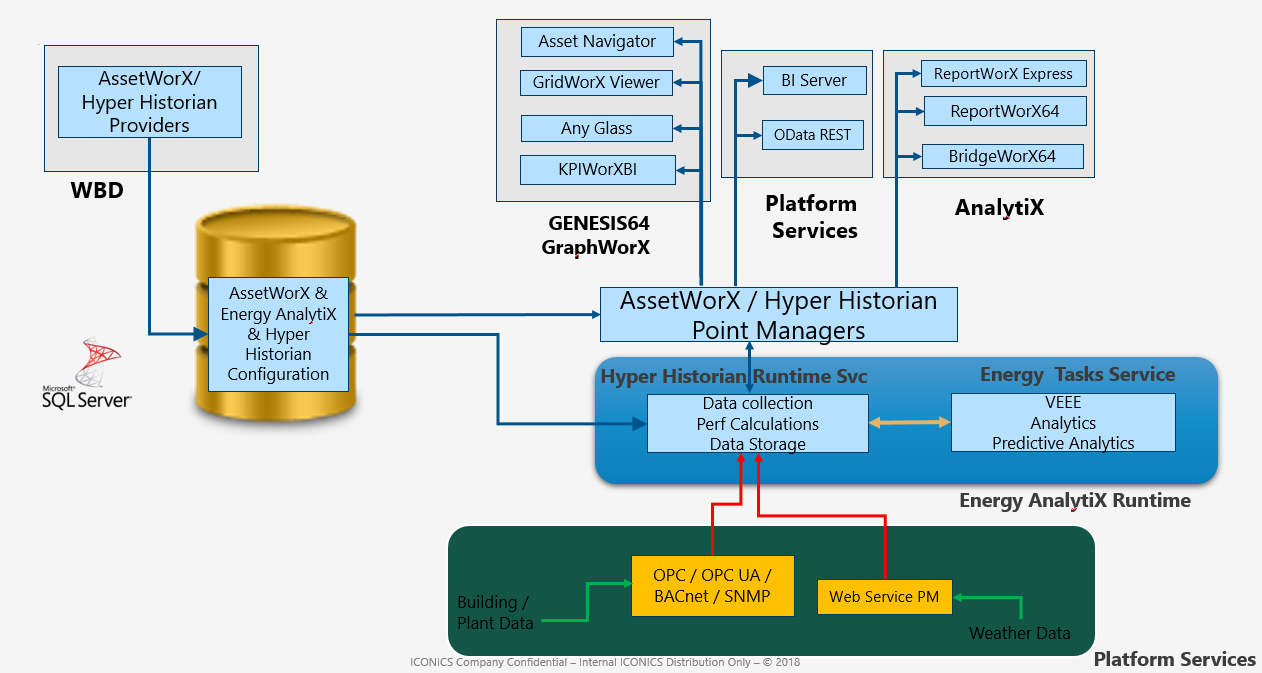Screen dimensions: 1262x673
Task: Click the Asset Navigator block
Action: (x=596, y=42)
